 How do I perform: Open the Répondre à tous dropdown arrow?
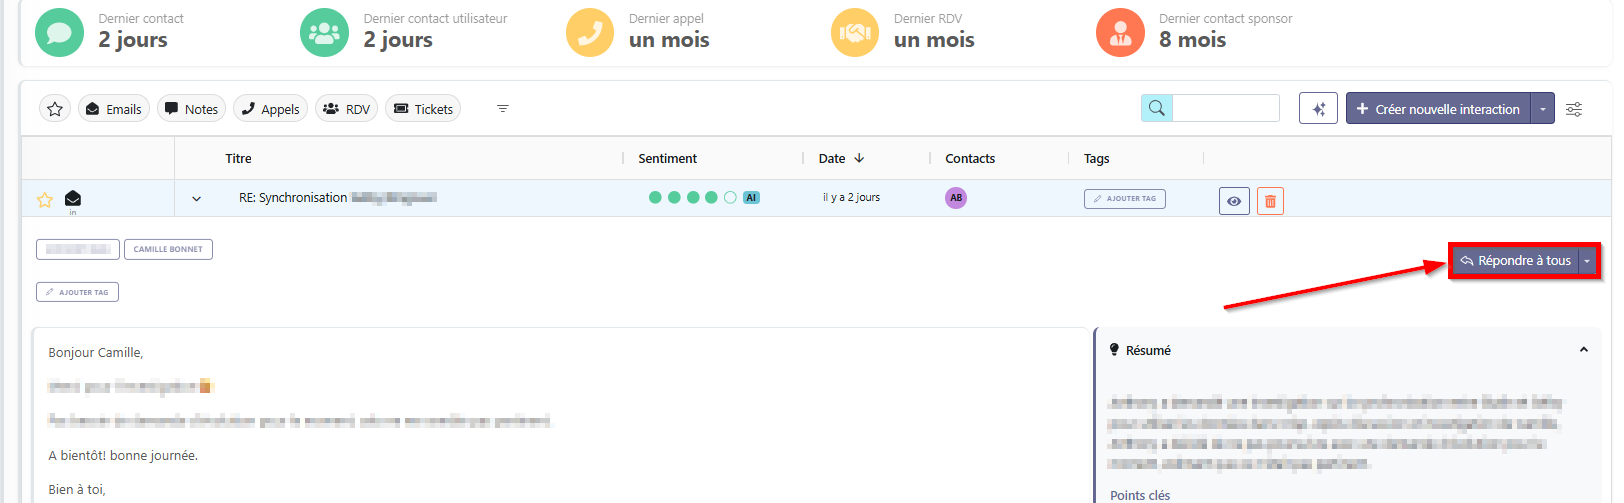pos(1587,261)
